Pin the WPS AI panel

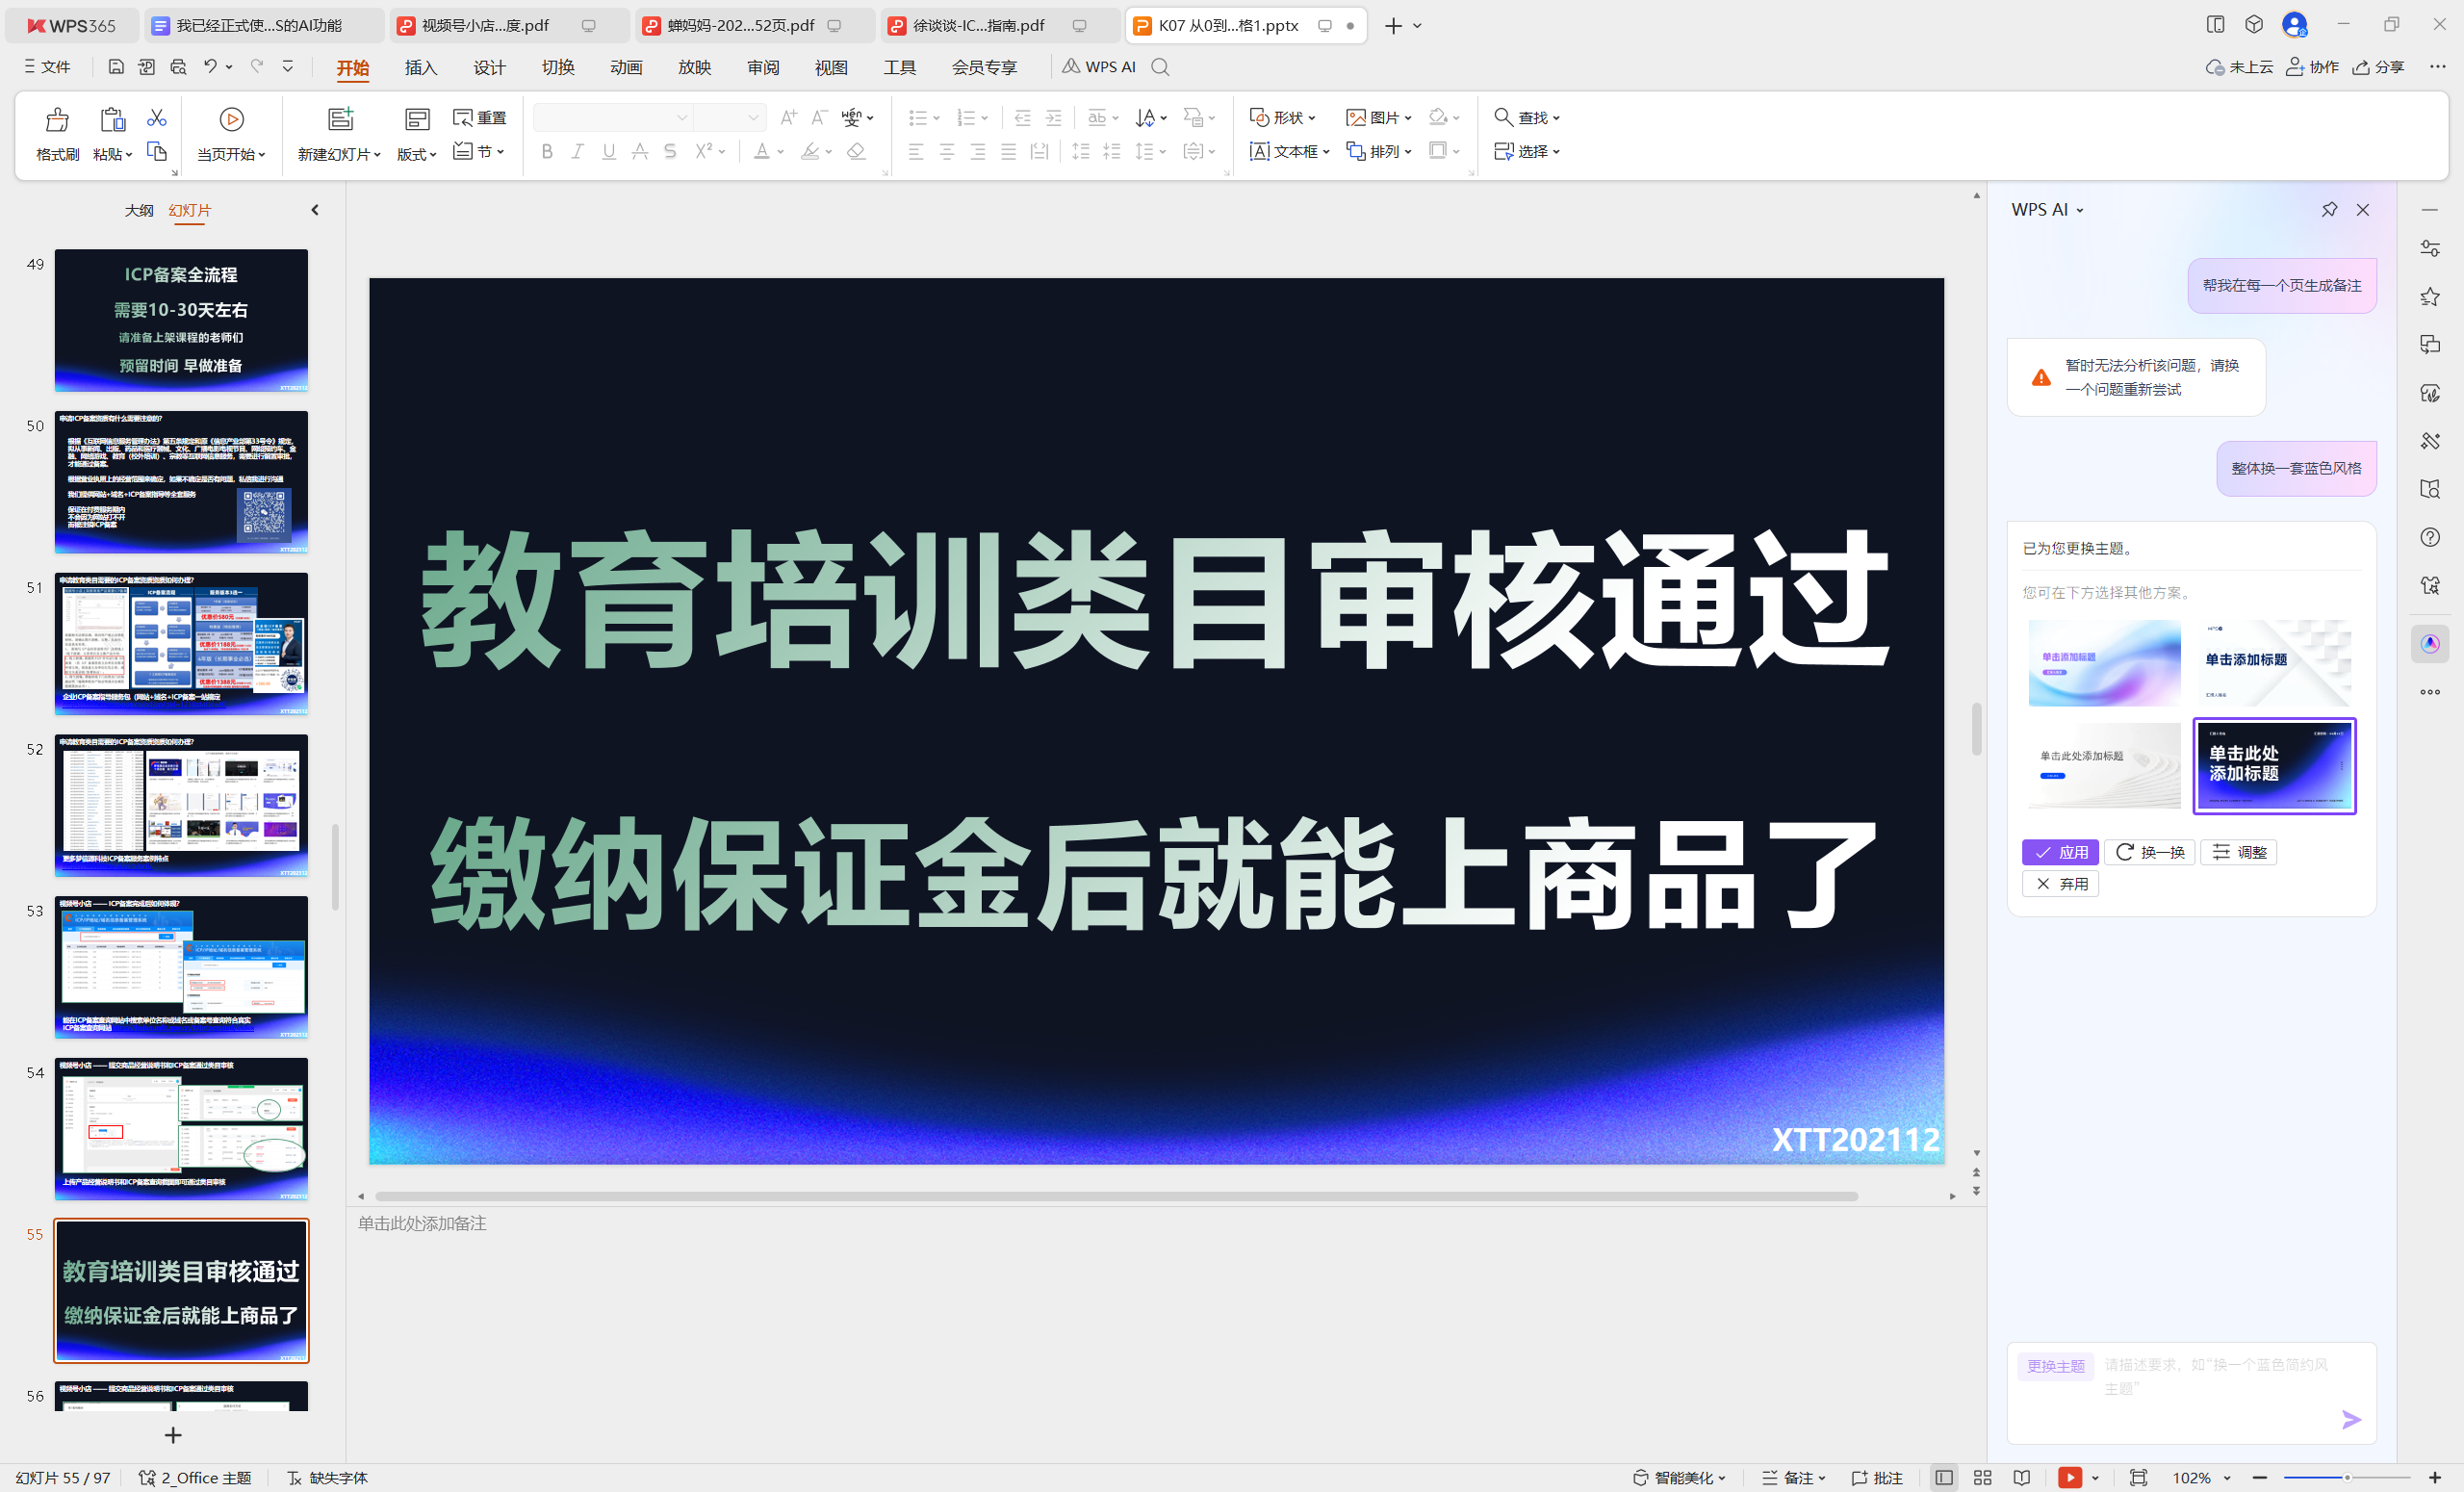click(x=2328, y=210)
